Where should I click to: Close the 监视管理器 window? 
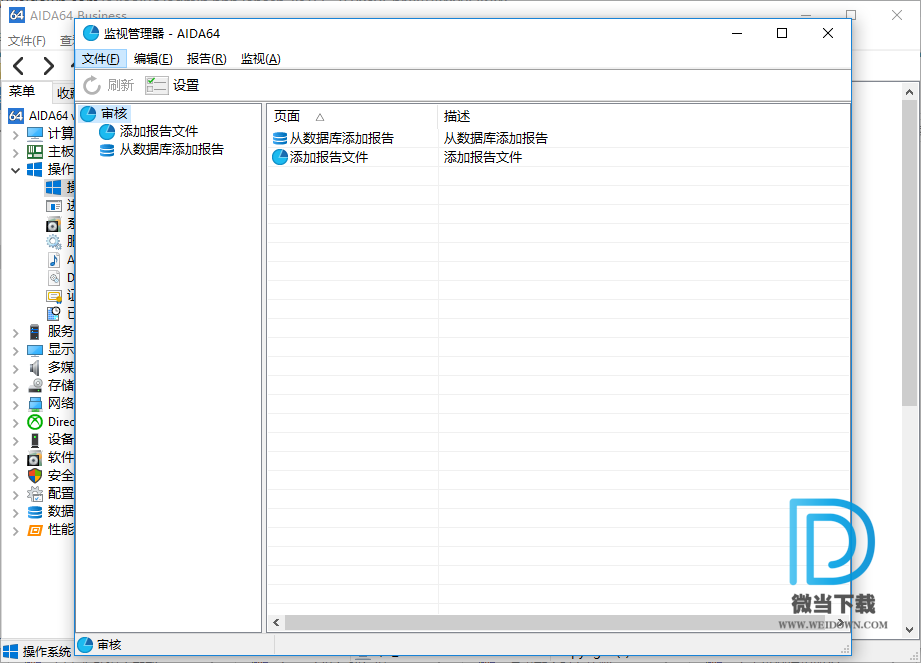click(x=828, y=33)
